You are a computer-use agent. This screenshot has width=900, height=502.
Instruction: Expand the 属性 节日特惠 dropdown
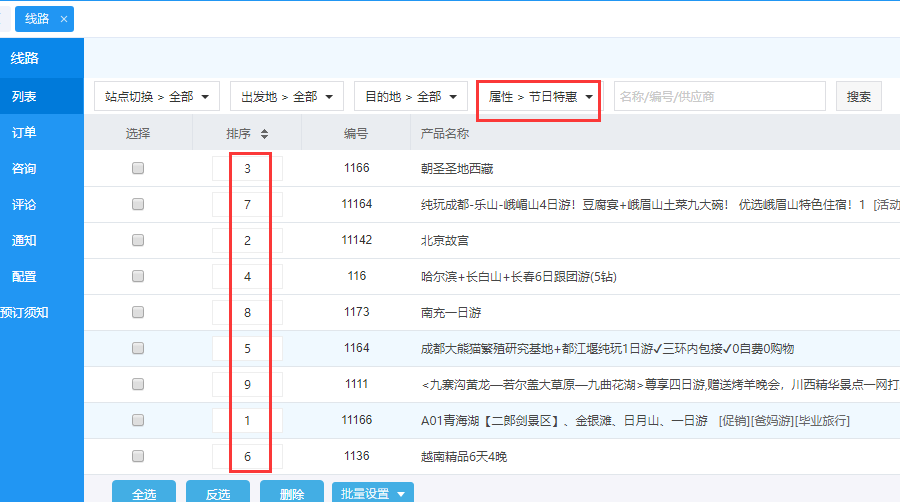point(539,97)
